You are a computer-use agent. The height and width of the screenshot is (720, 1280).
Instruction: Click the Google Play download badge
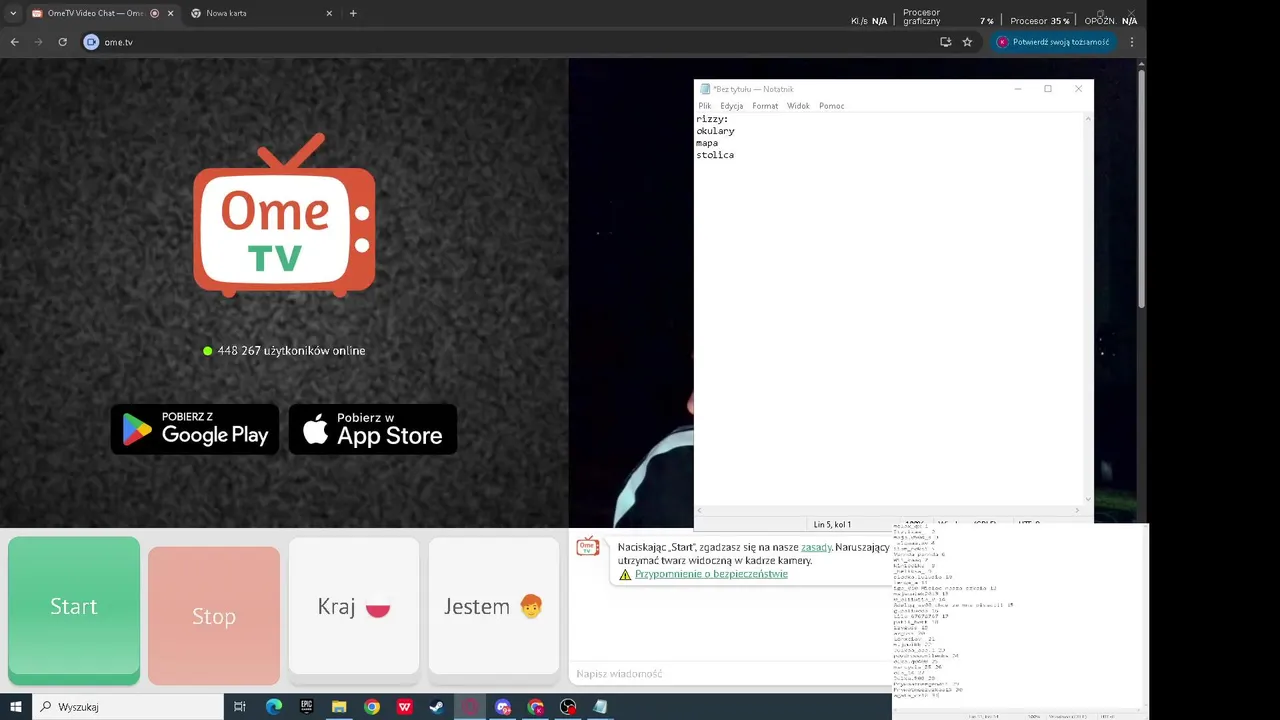(x=195, y=429)
